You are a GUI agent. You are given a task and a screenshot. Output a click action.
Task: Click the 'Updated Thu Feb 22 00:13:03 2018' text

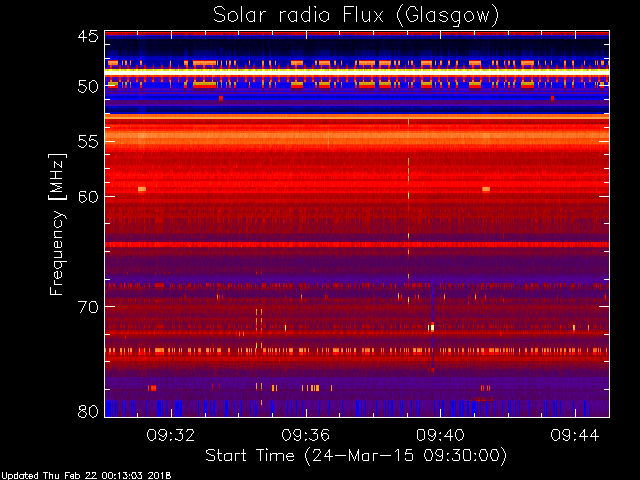tap(86, 476)
